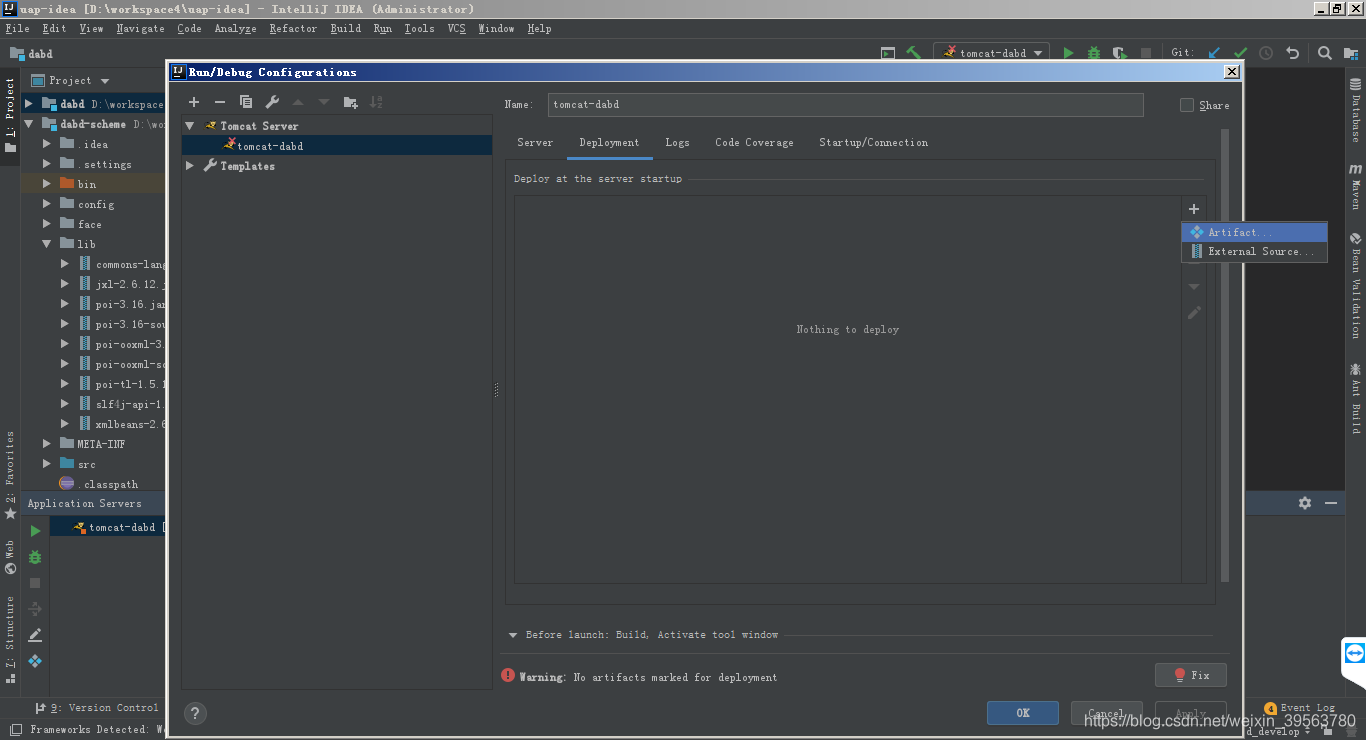Build project with the hammer icon
1366x740 pixels.
913,53
